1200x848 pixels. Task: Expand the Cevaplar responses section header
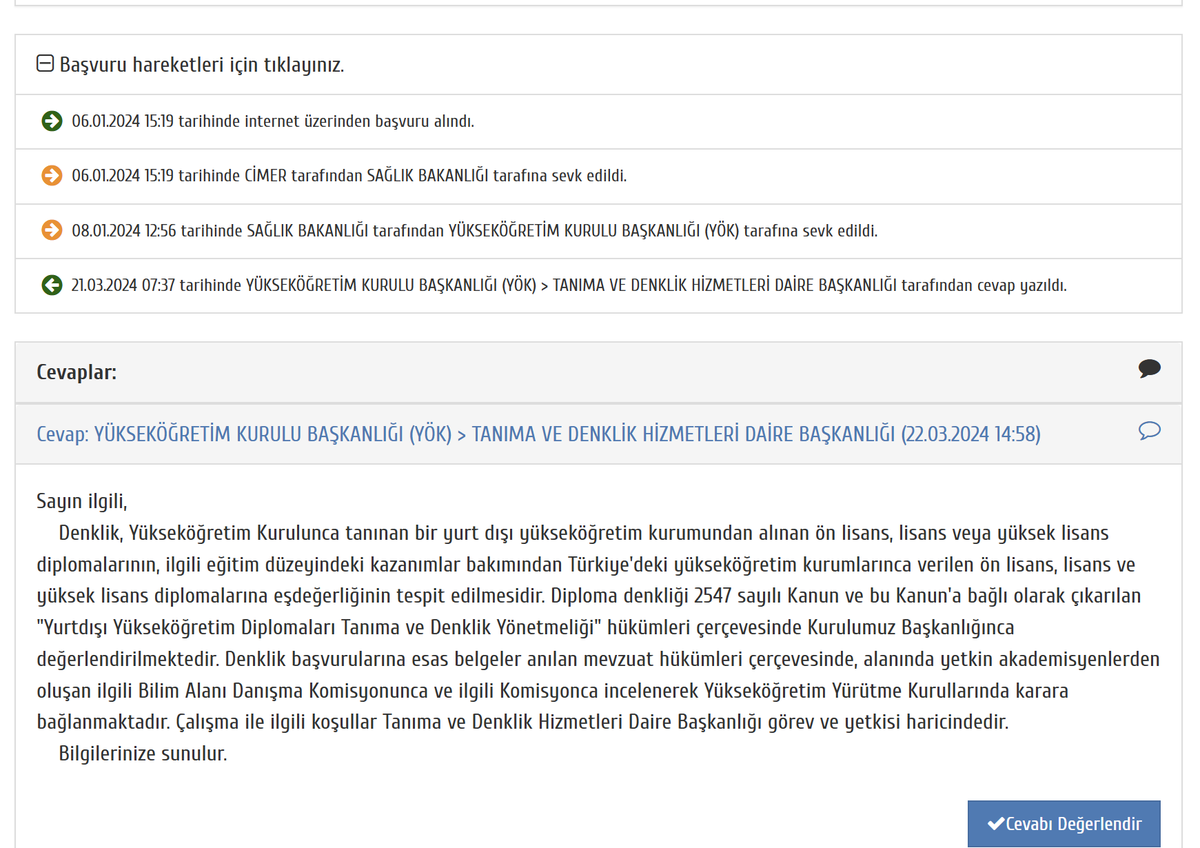(x=600, y=370)
